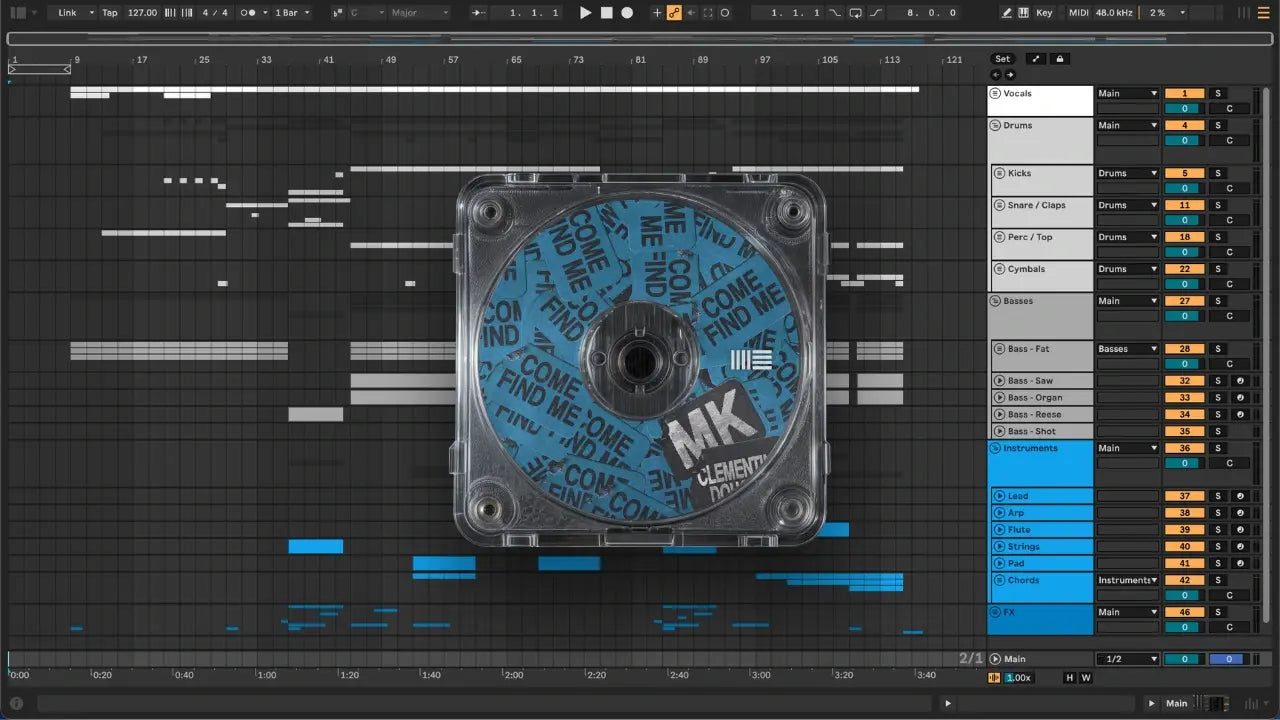Click the Optimize Arrangement Height arrows icon

pos(1036,59)
